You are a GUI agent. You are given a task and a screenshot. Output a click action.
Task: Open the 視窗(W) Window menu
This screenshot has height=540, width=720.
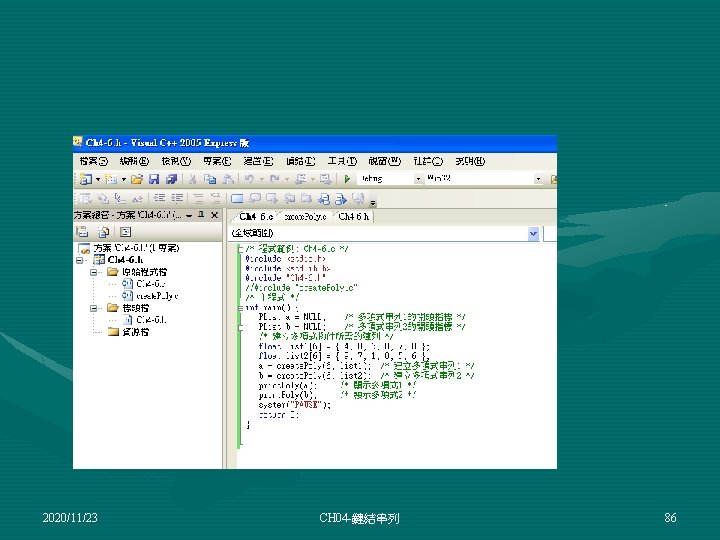tap(385, 161)
